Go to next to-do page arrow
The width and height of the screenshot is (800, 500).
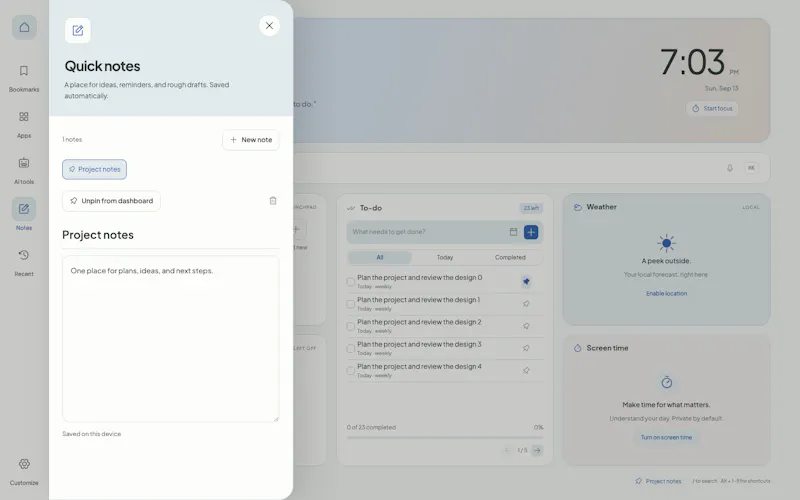(x=537, y=451)
